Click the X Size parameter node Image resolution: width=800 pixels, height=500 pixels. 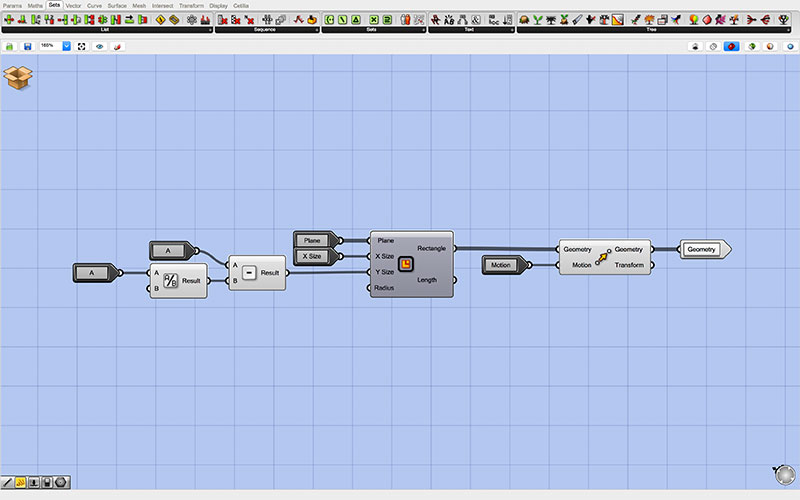316,256
